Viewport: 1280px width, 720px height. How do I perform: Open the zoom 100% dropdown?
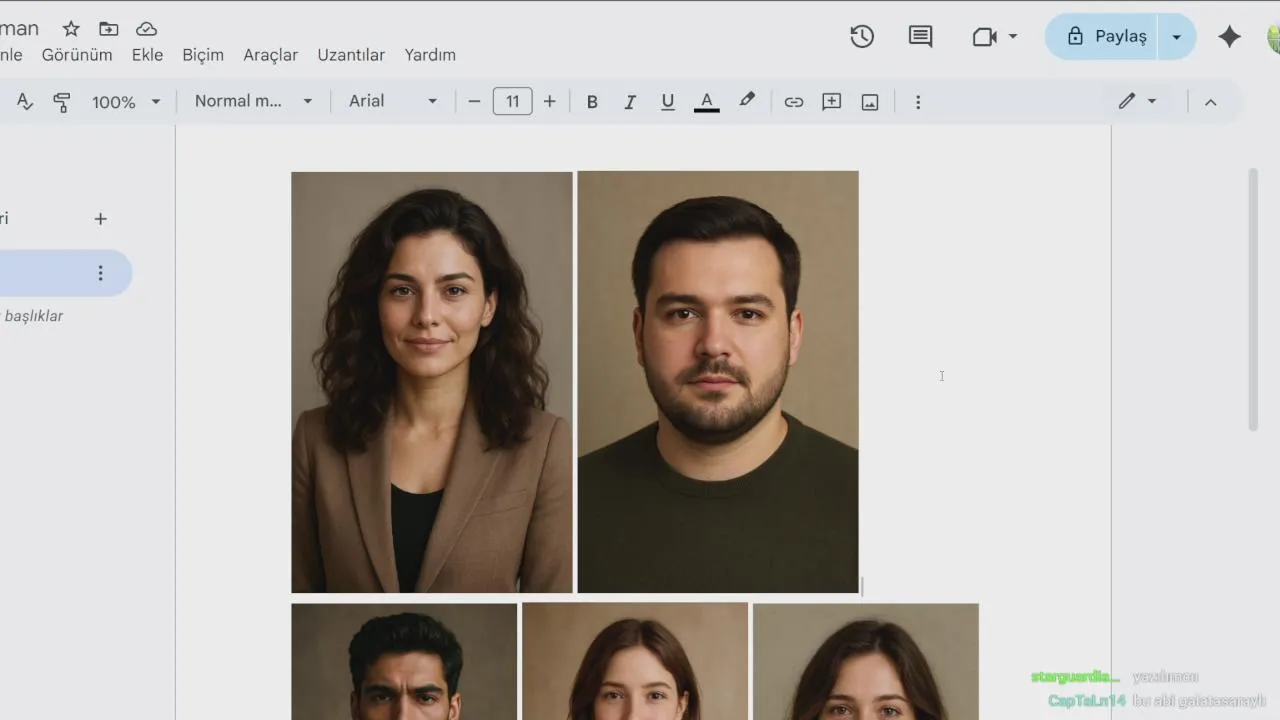[126, 102]
